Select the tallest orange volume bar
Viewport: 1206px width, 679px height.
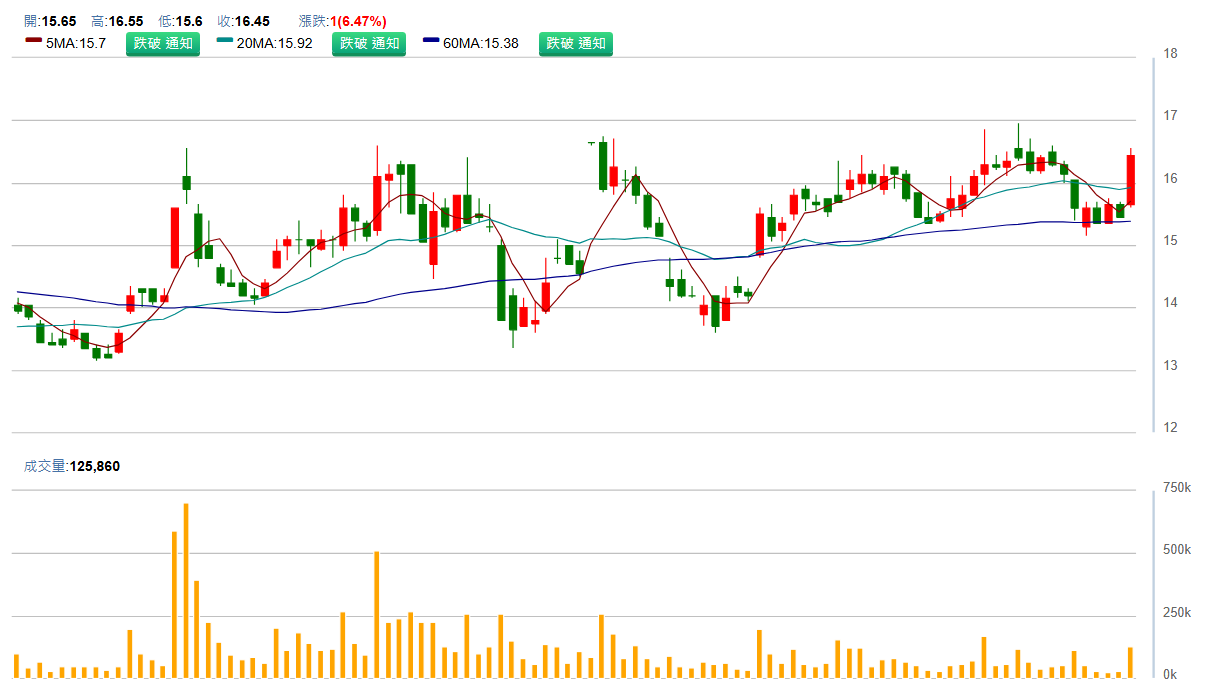[x=186, y=590]
